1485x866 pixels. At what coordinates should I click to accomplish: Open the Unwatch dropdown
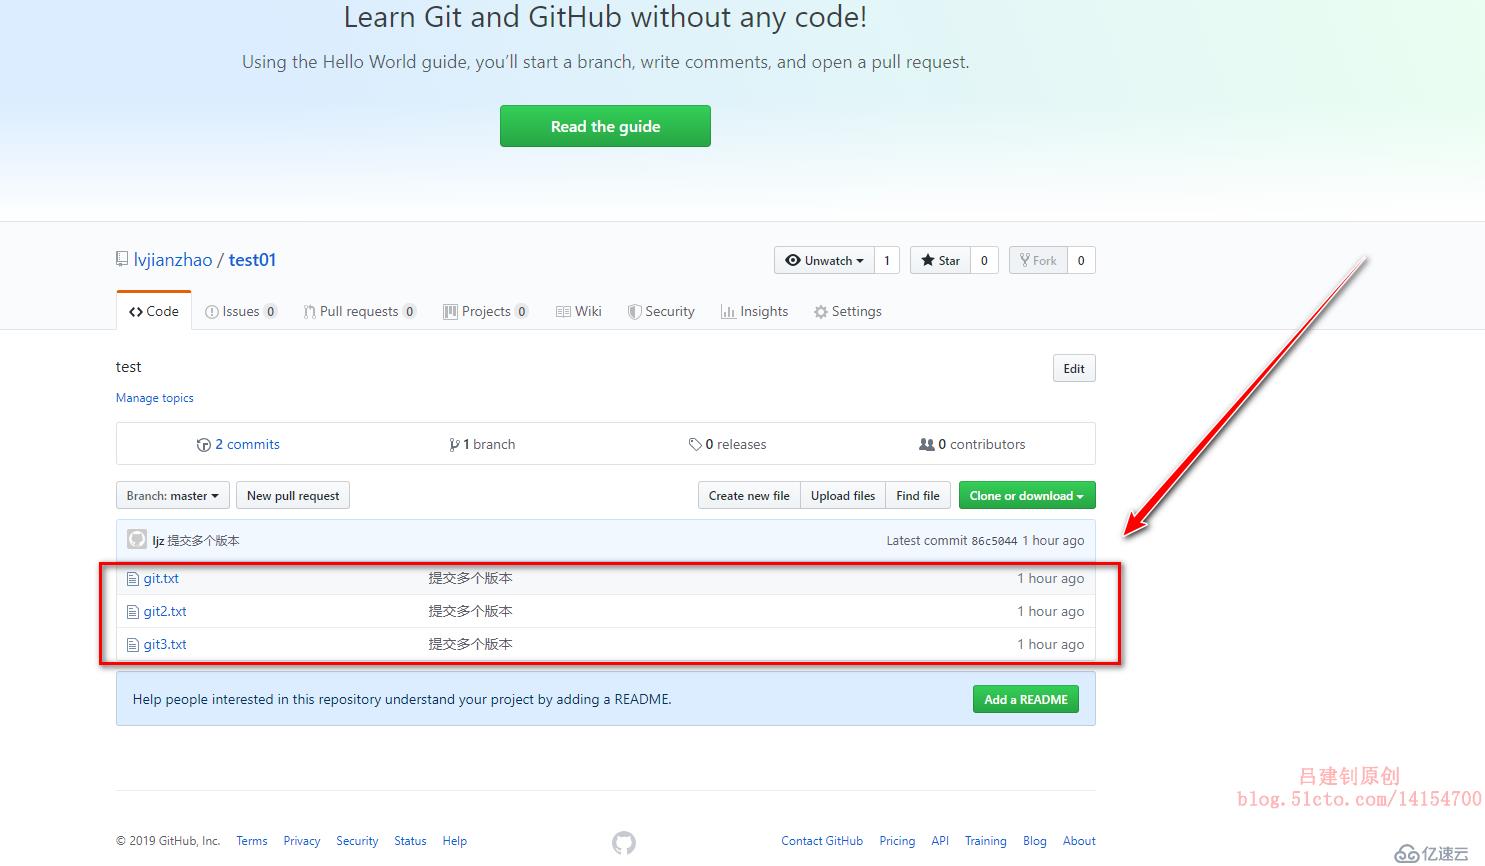click(x=824, y=260)
